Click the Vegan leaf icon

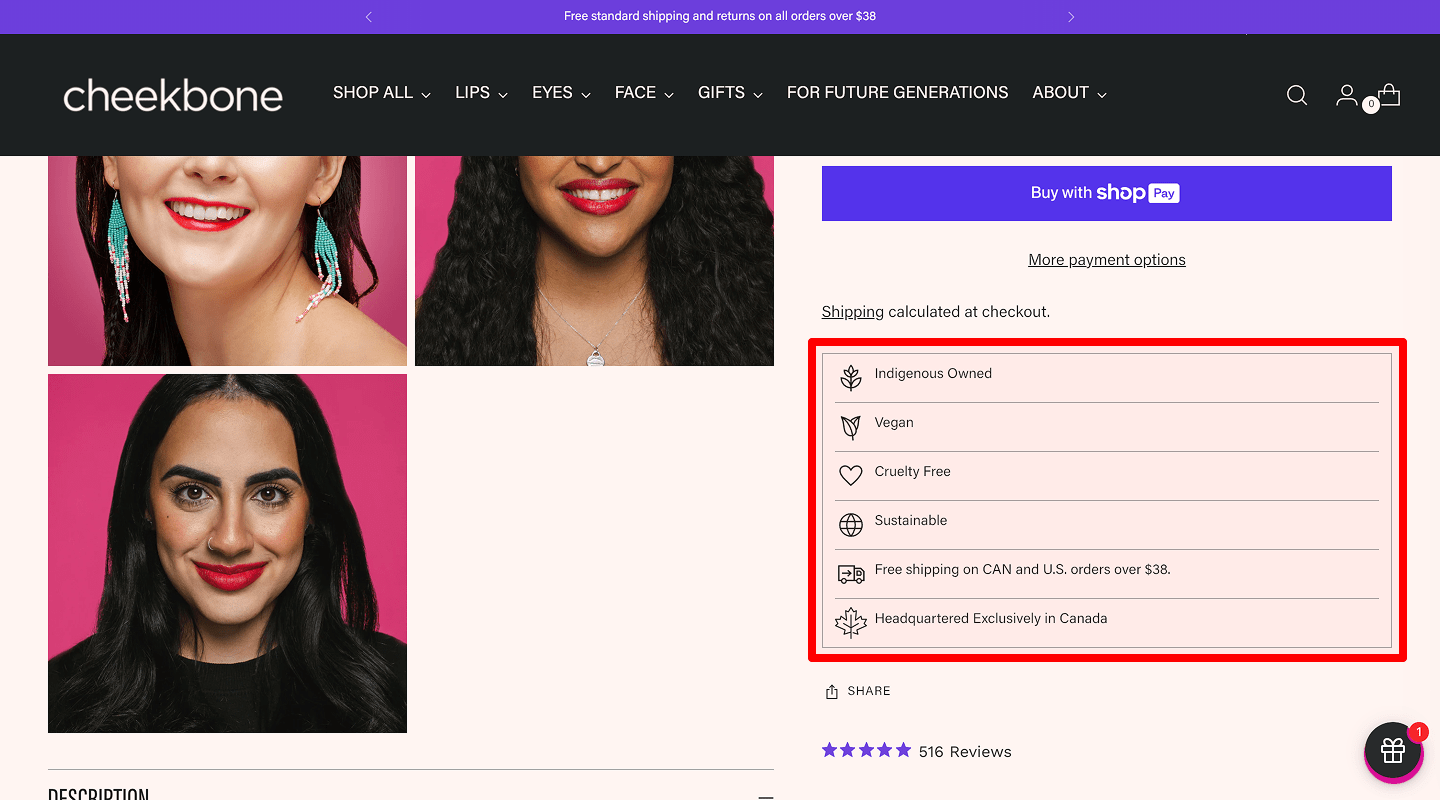[x=851, y=426]
